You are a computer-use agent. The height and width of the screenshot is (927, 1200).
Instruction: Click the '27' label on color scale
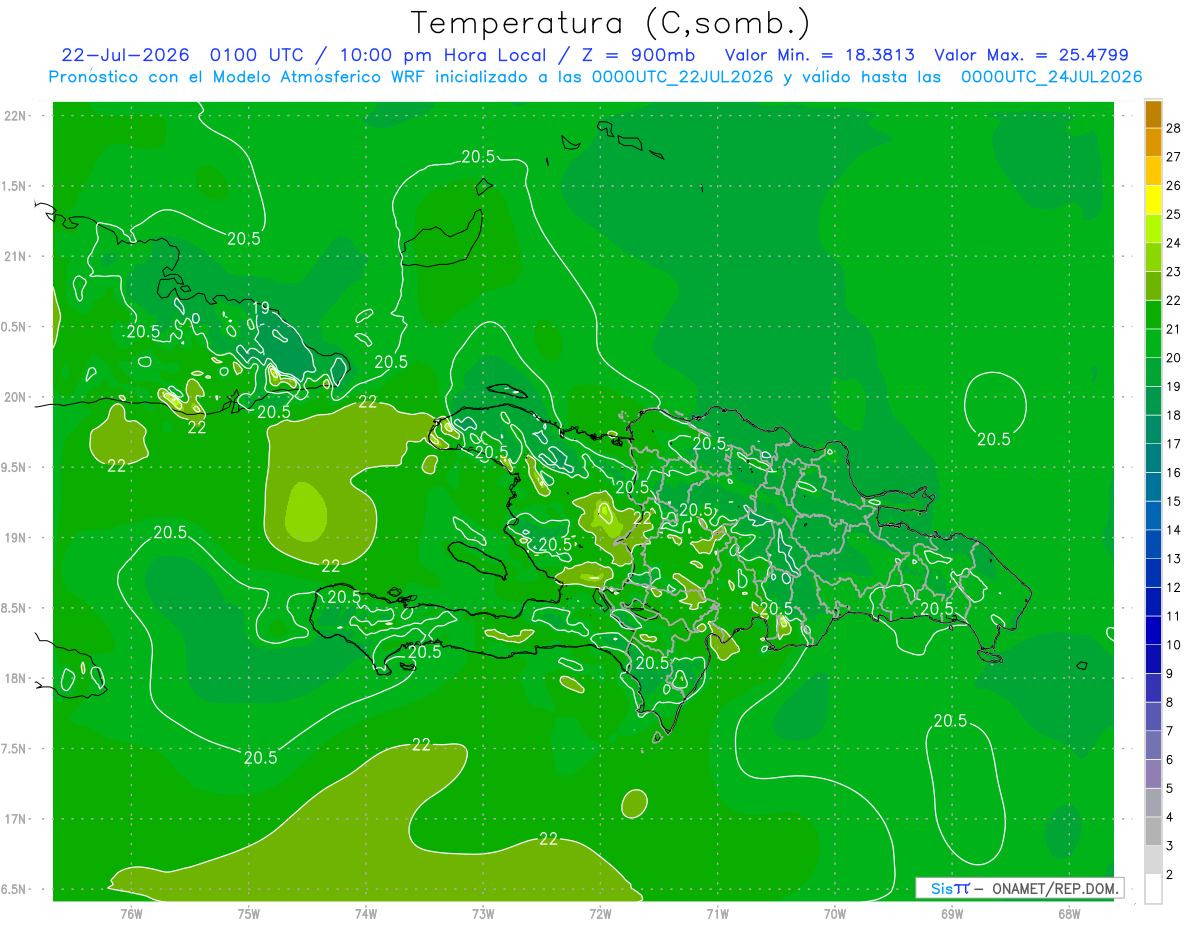[1173, 157]
